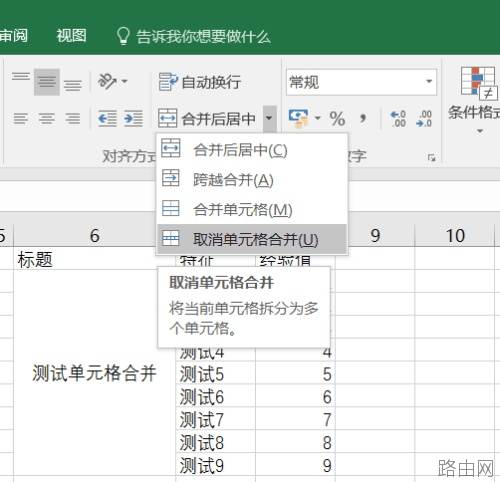This screenshot has height=482, width=500.
Task: Select 合并单元格(M) menu item
Action: coord(252,210)
